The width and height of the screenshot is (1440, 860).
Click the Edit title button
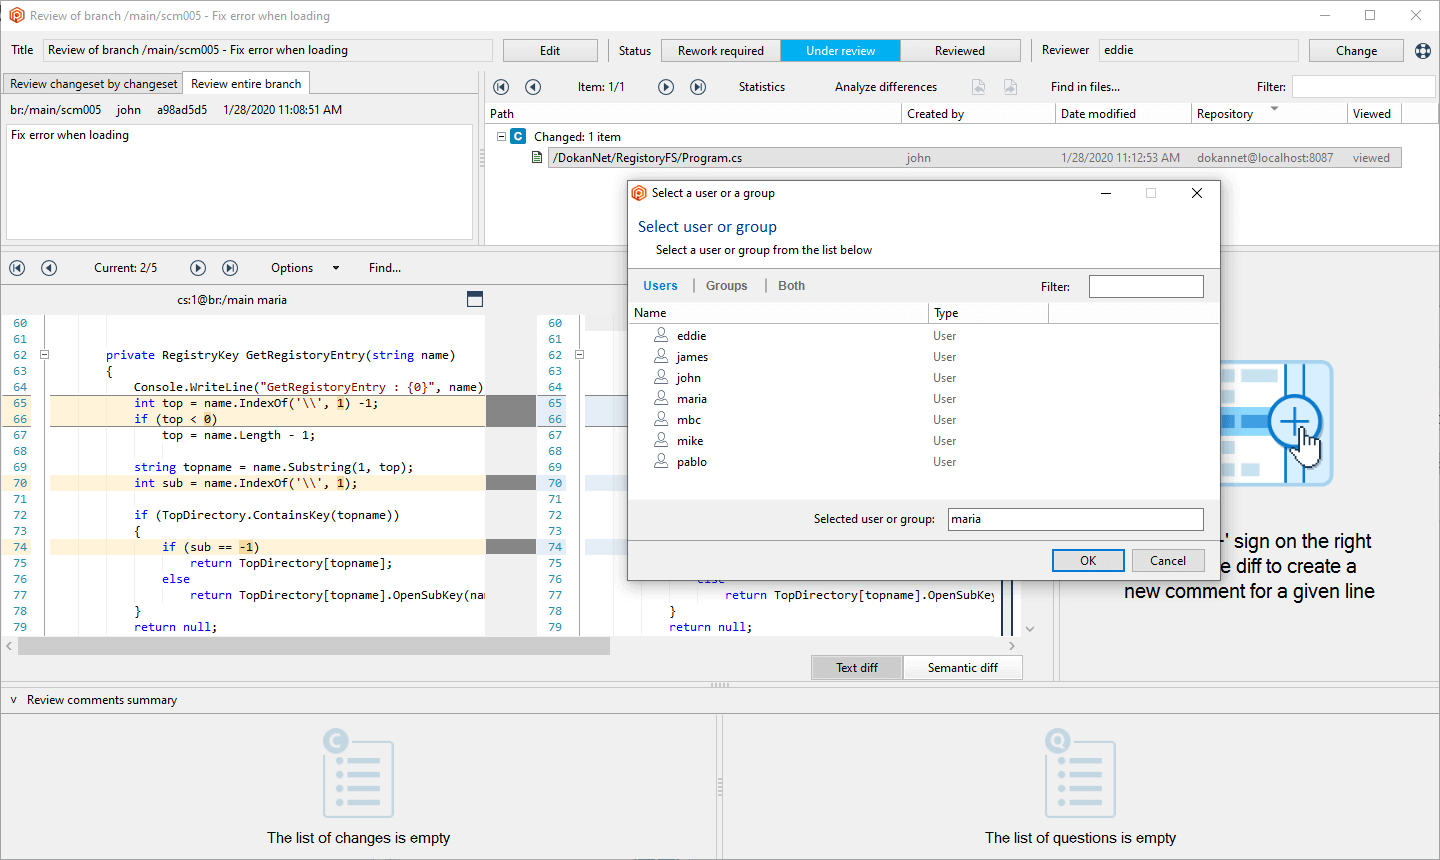coord(550,51)
